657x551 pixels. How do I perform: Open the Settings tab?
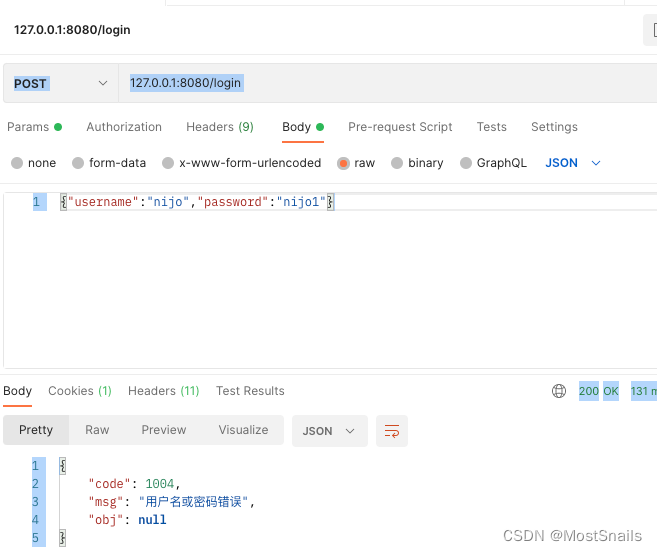[x=554, y=127]
